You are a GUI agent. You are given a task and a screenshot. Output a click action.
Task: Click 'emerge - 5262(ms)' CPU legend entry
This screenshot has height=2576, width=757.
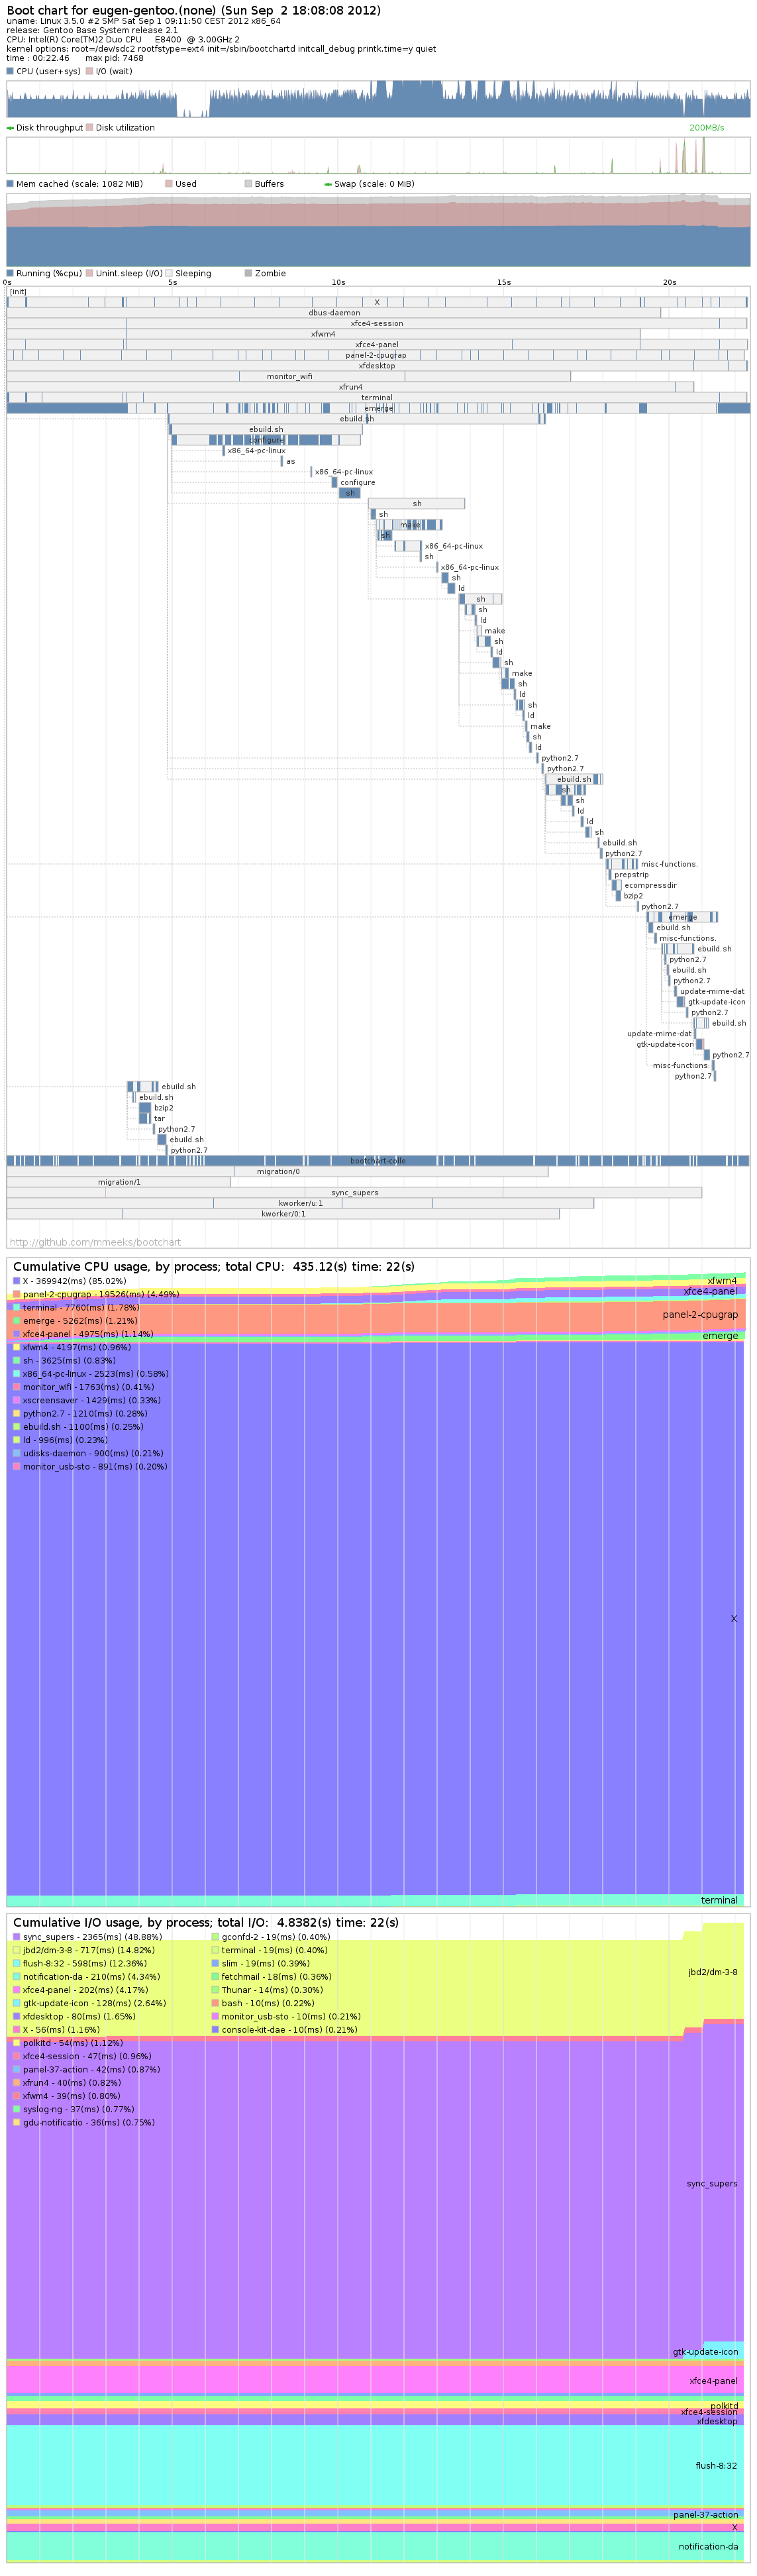point(75,1321)
